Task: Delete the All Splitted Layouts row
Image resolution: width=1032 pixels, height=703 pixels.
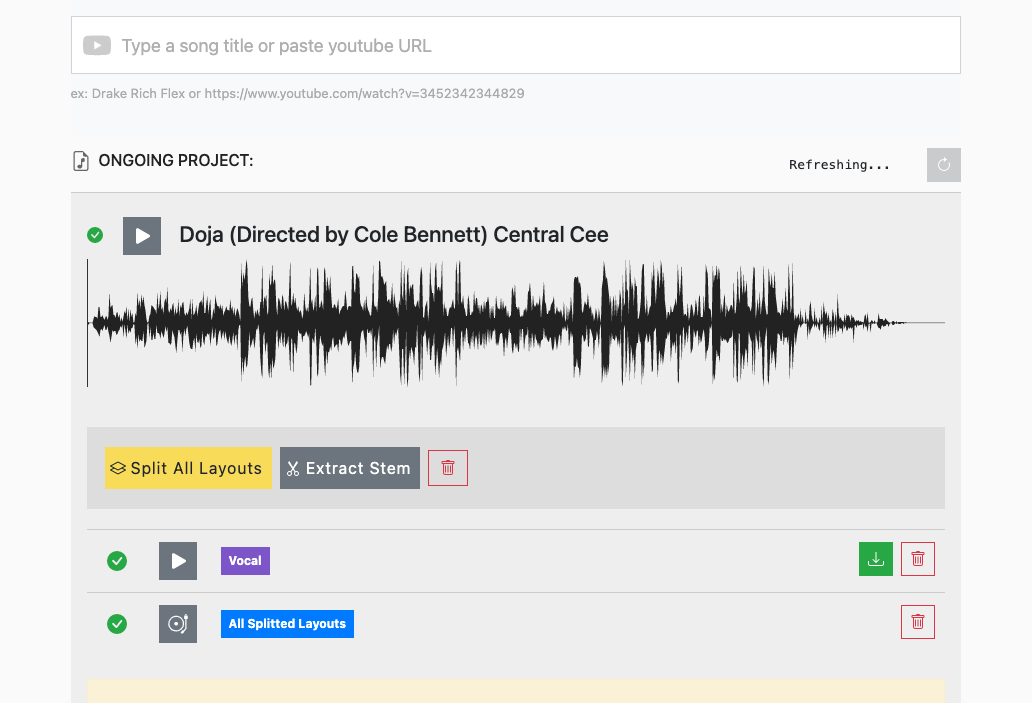Action: (917, 622)
